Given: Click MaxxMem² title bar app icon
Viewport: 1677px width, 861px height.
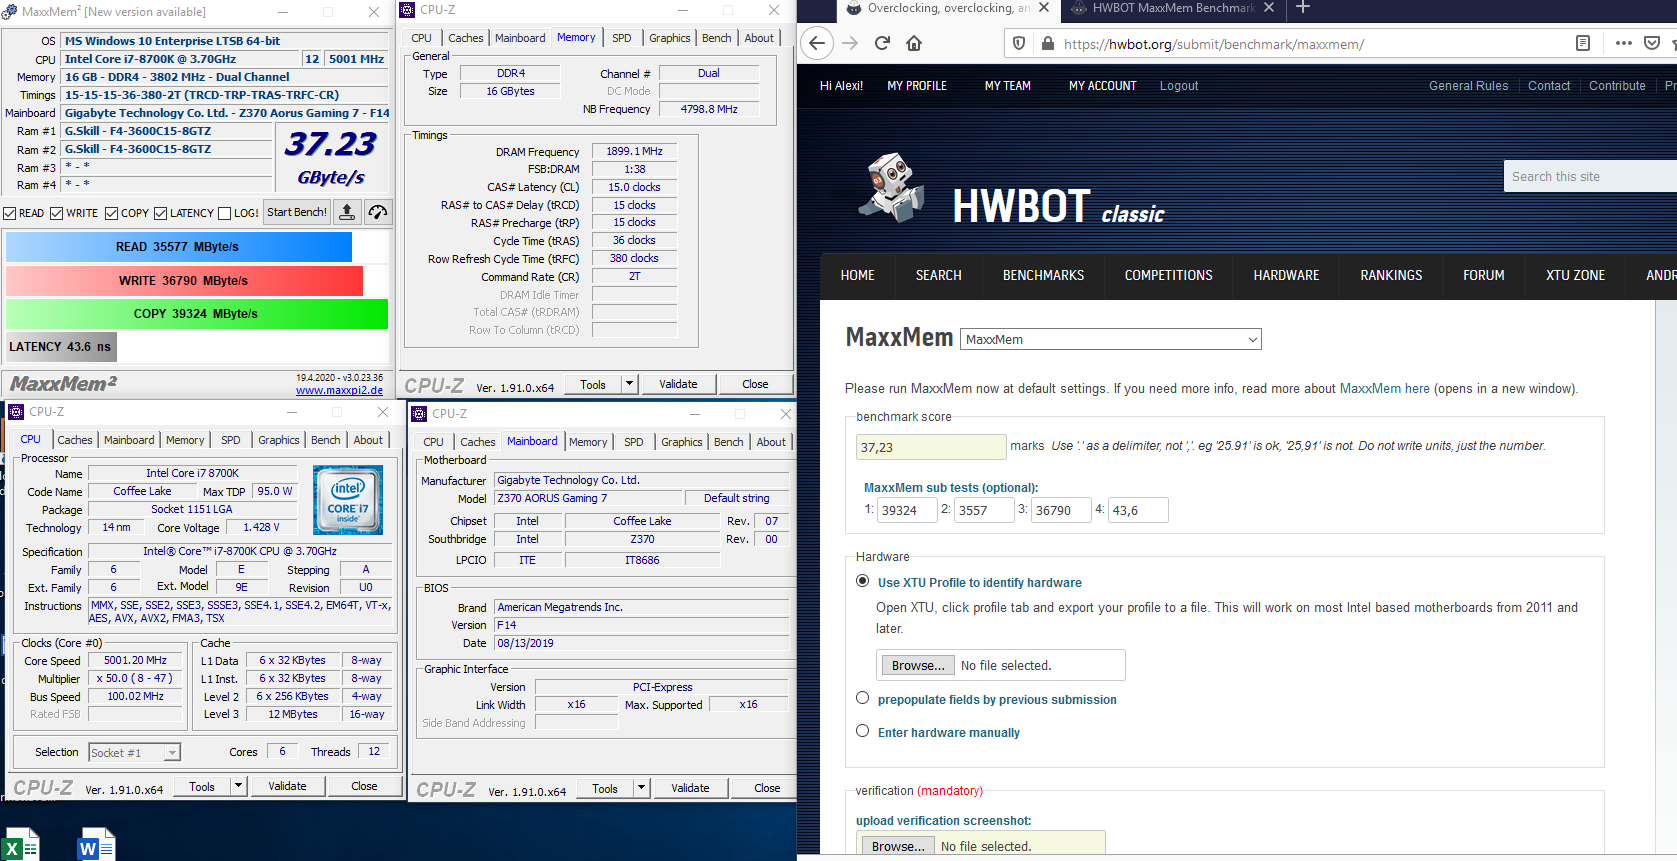Looking at the screenshot, I should (10, 12).
